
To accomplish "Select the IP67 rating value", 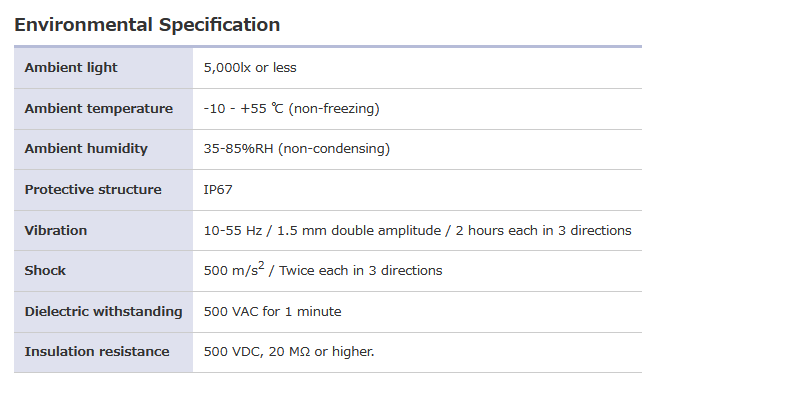I will [x=219, y=190].
